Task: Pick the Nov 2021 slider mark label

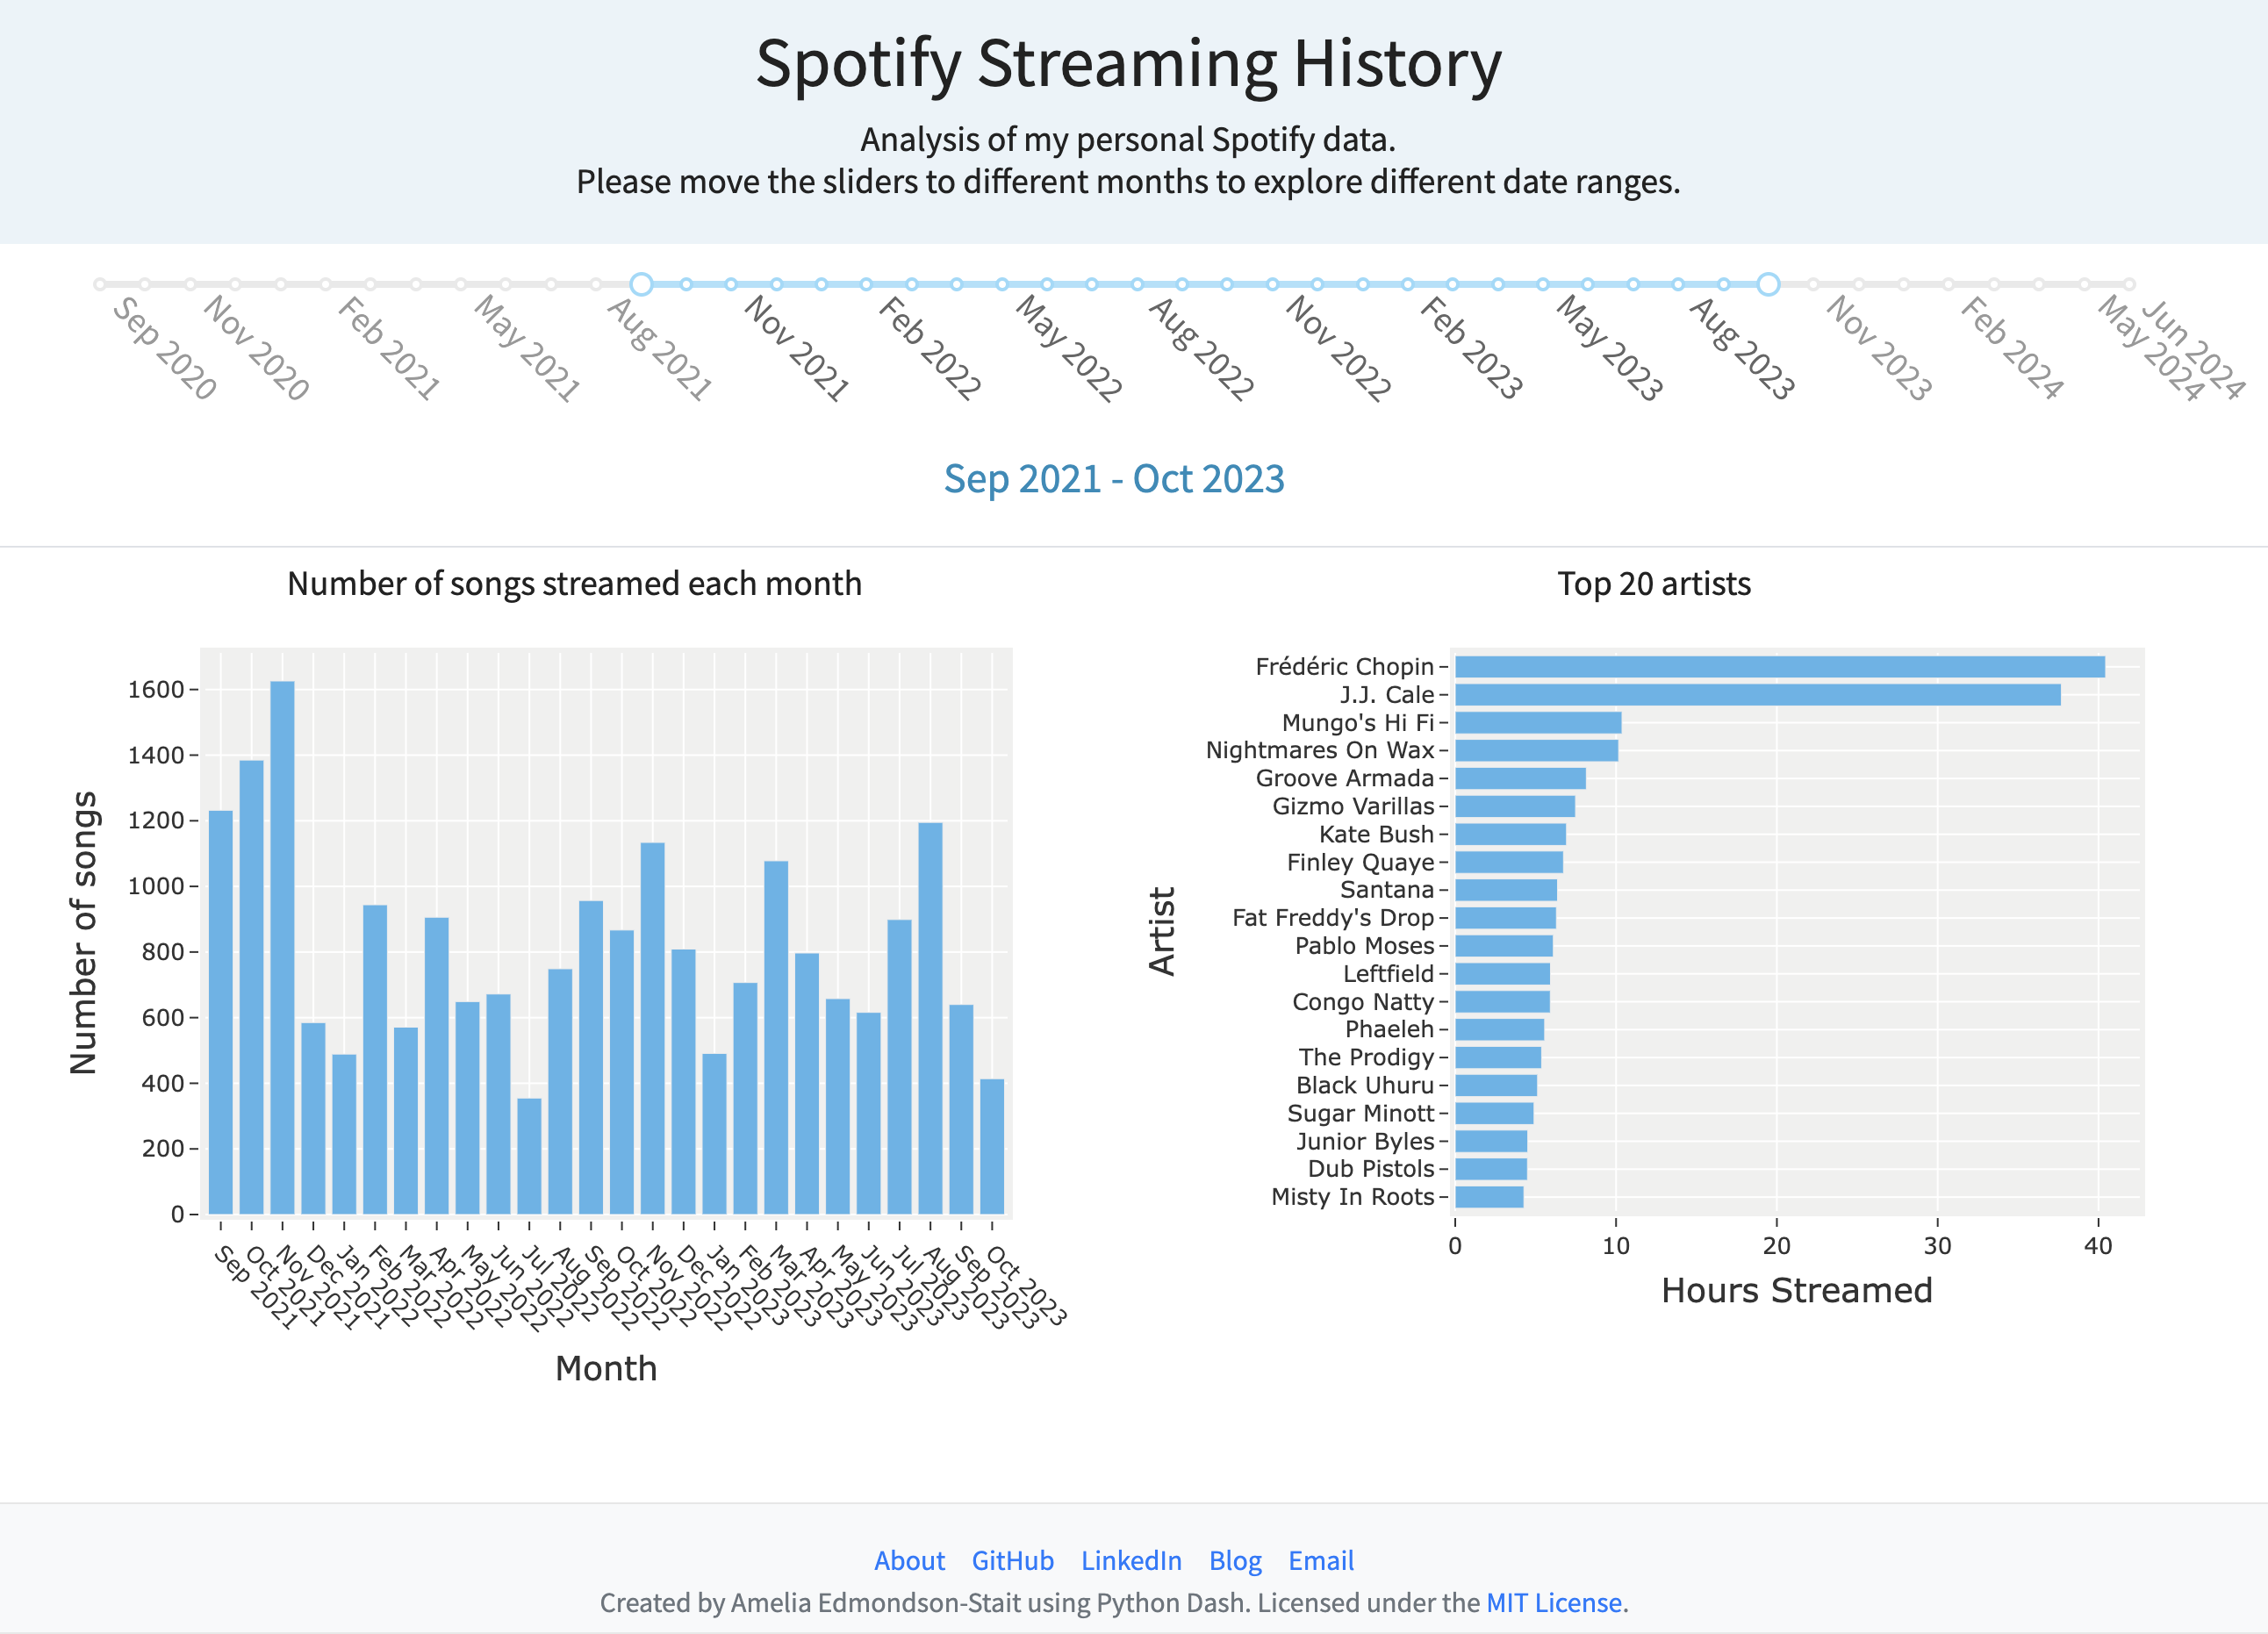Action: (x=797, y=348)
